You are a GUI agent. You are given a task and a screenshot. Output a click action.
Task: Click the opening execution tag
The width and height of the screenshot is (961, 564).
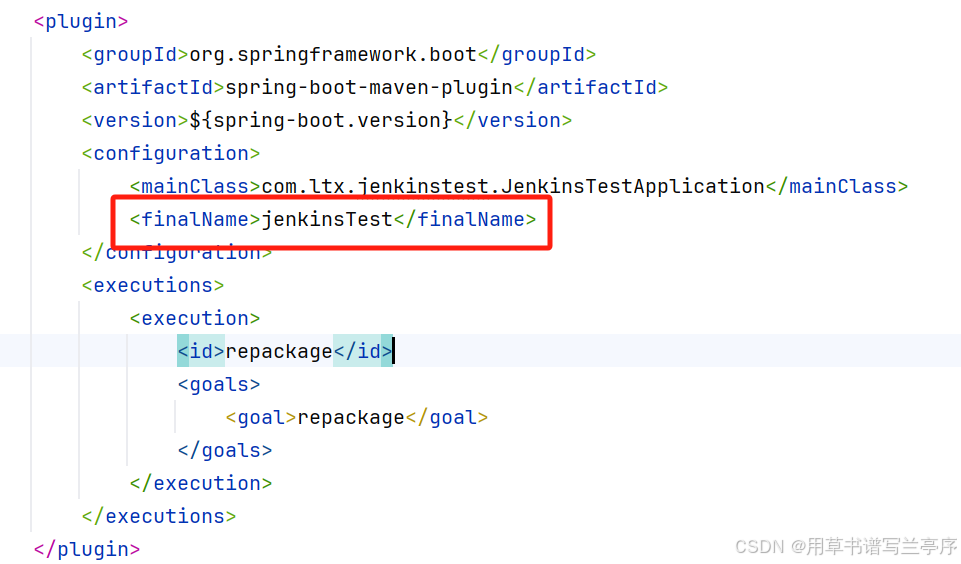click(x=195, y=319)
